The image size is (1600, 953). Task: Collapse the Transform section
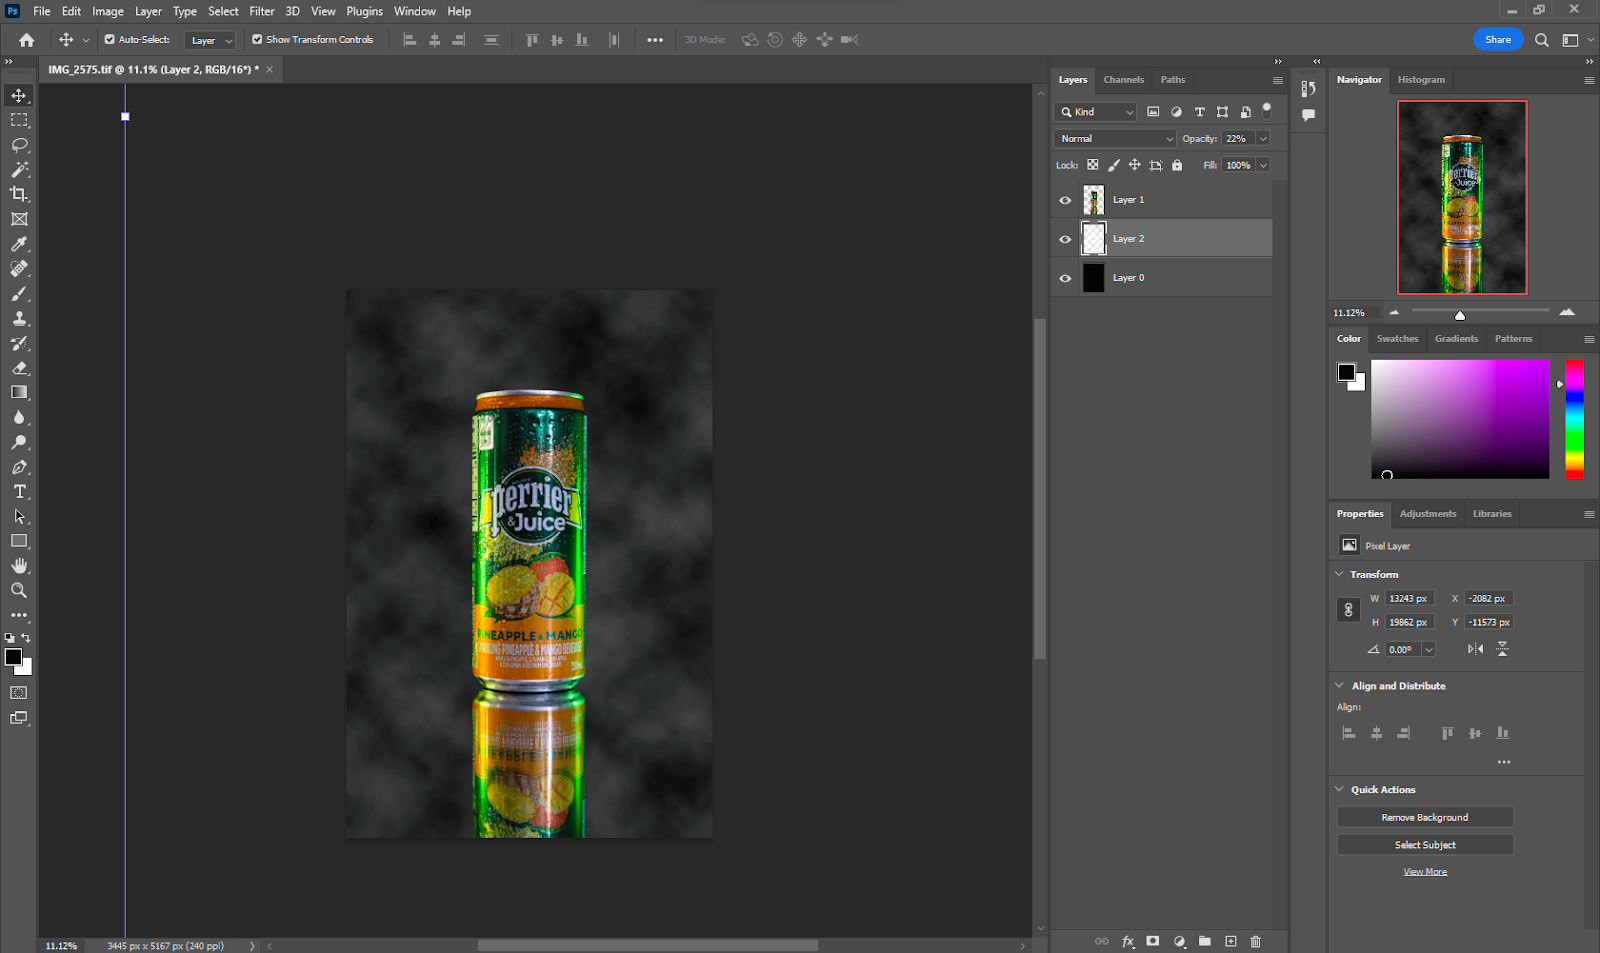[1340, 574]
